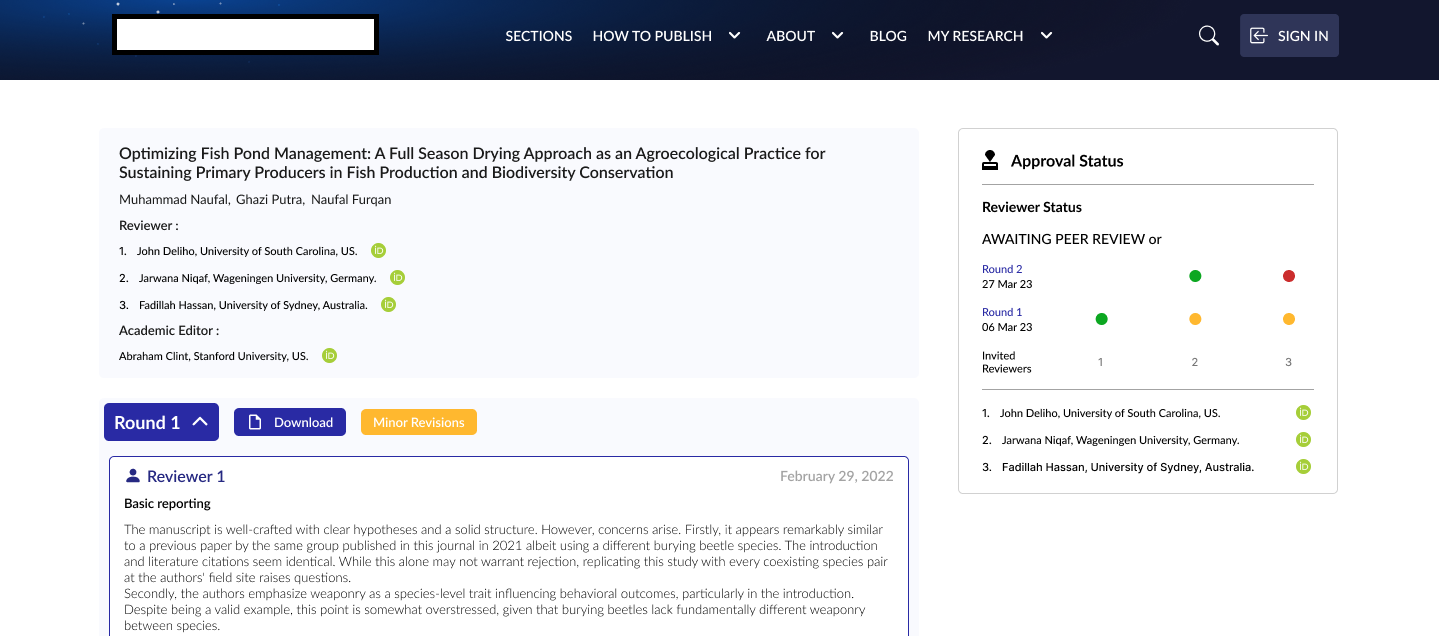The image size is (1439, 636).
Task: Click Academic Editor label
Action: coord(168,330)
